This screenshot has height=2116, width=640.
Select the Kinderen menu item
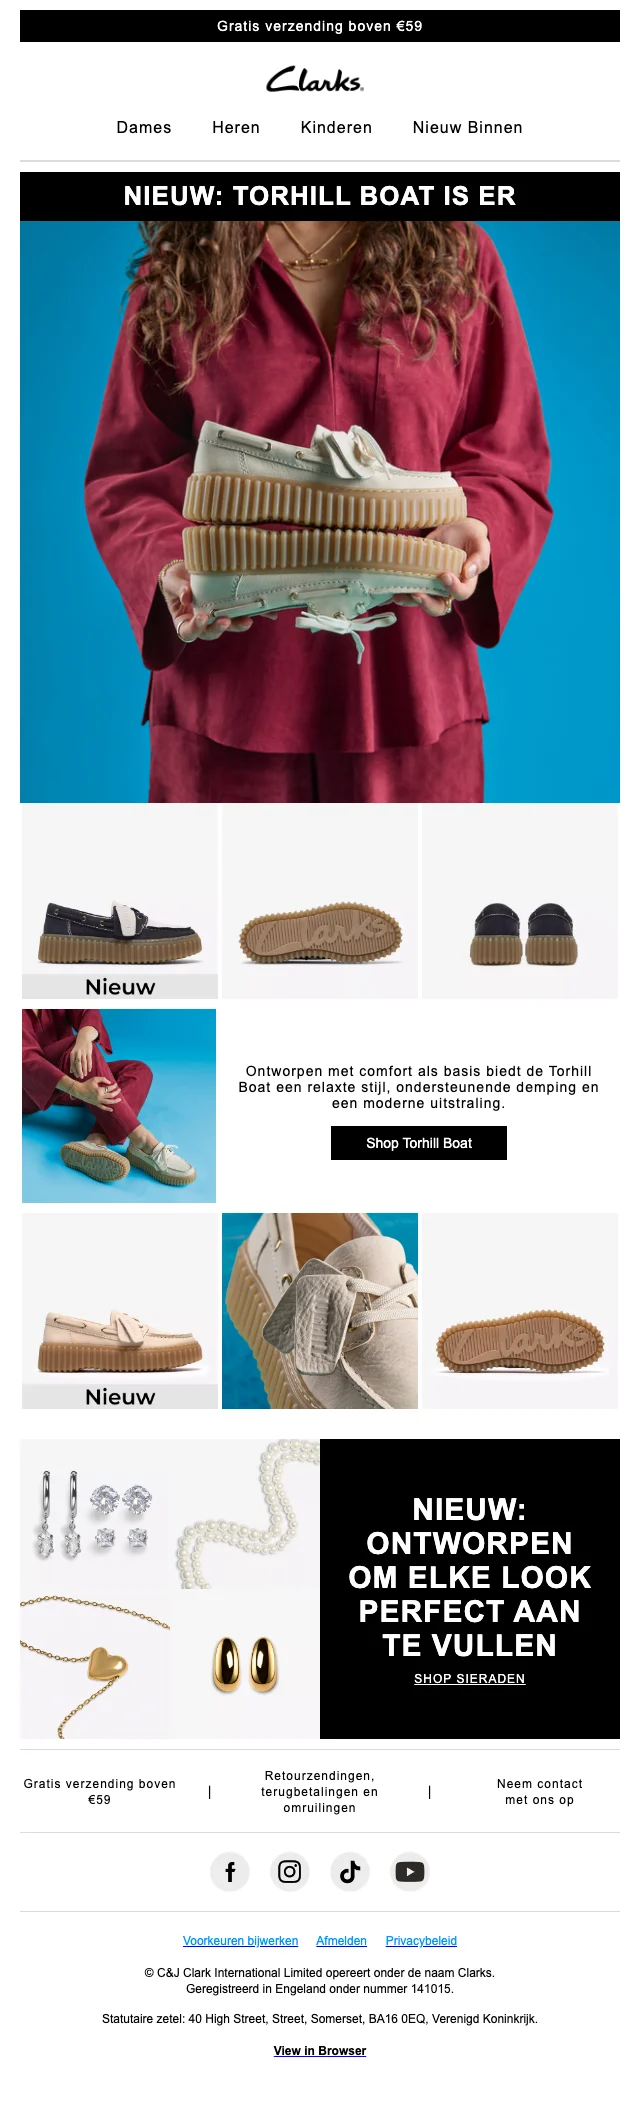pos(336,127)
